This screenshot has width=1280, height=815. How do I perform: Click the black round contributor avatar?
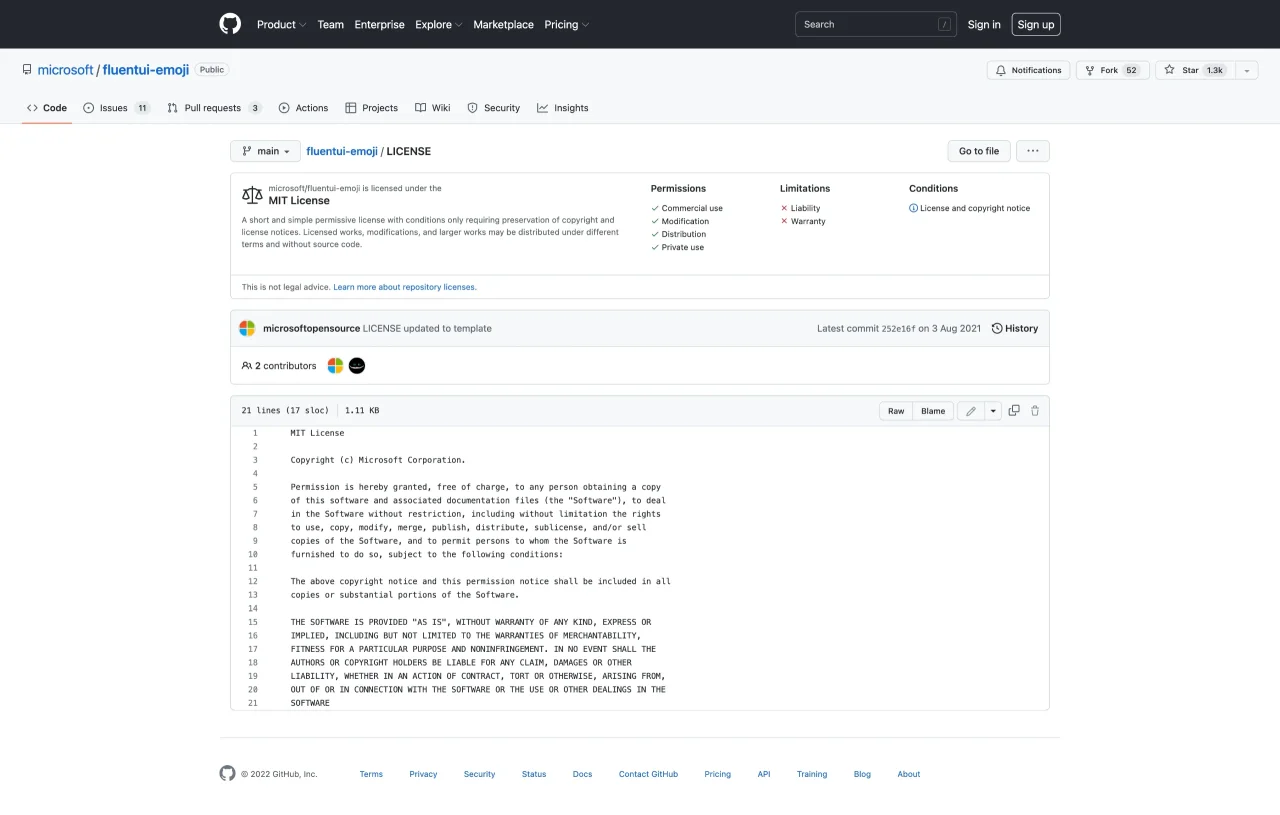point(357,366)
